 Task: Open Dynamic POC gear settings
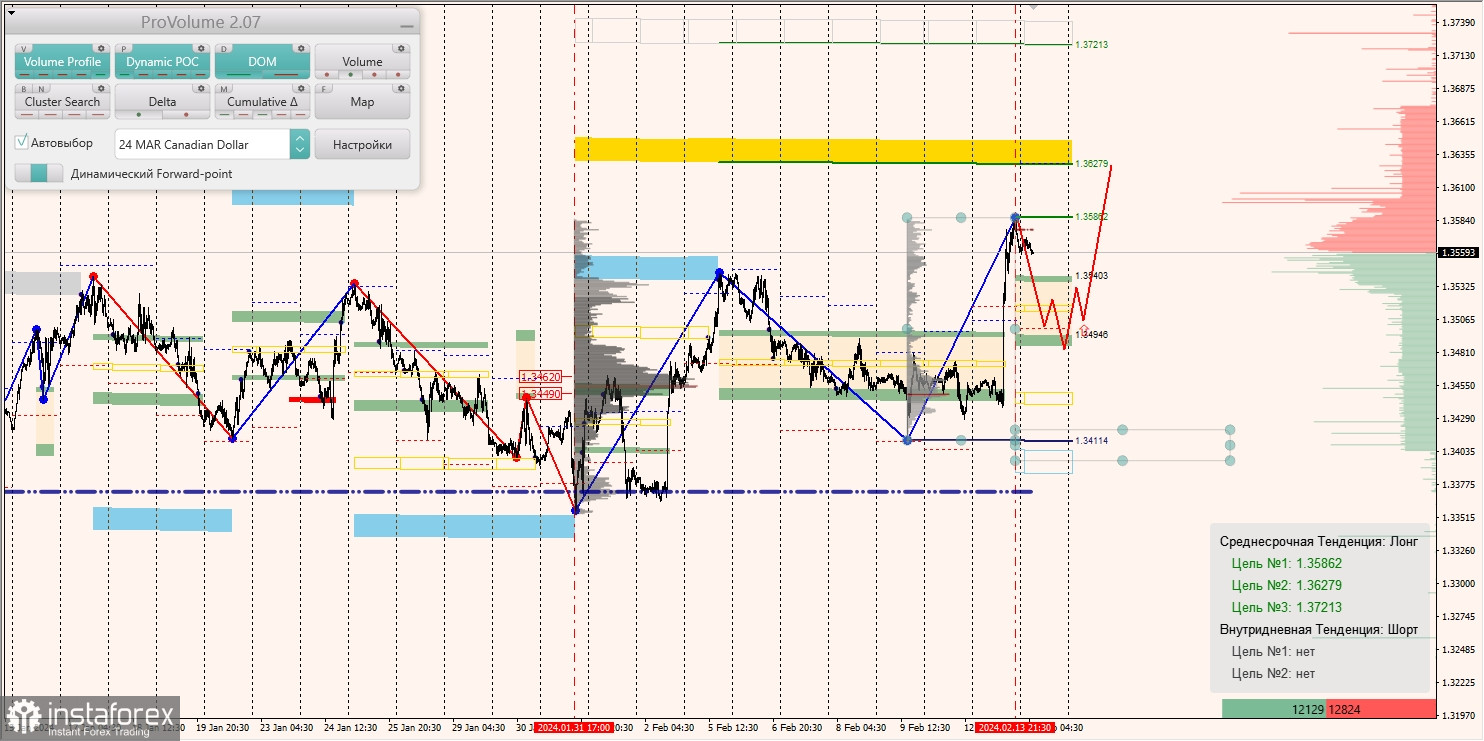(x=200, y=48)
